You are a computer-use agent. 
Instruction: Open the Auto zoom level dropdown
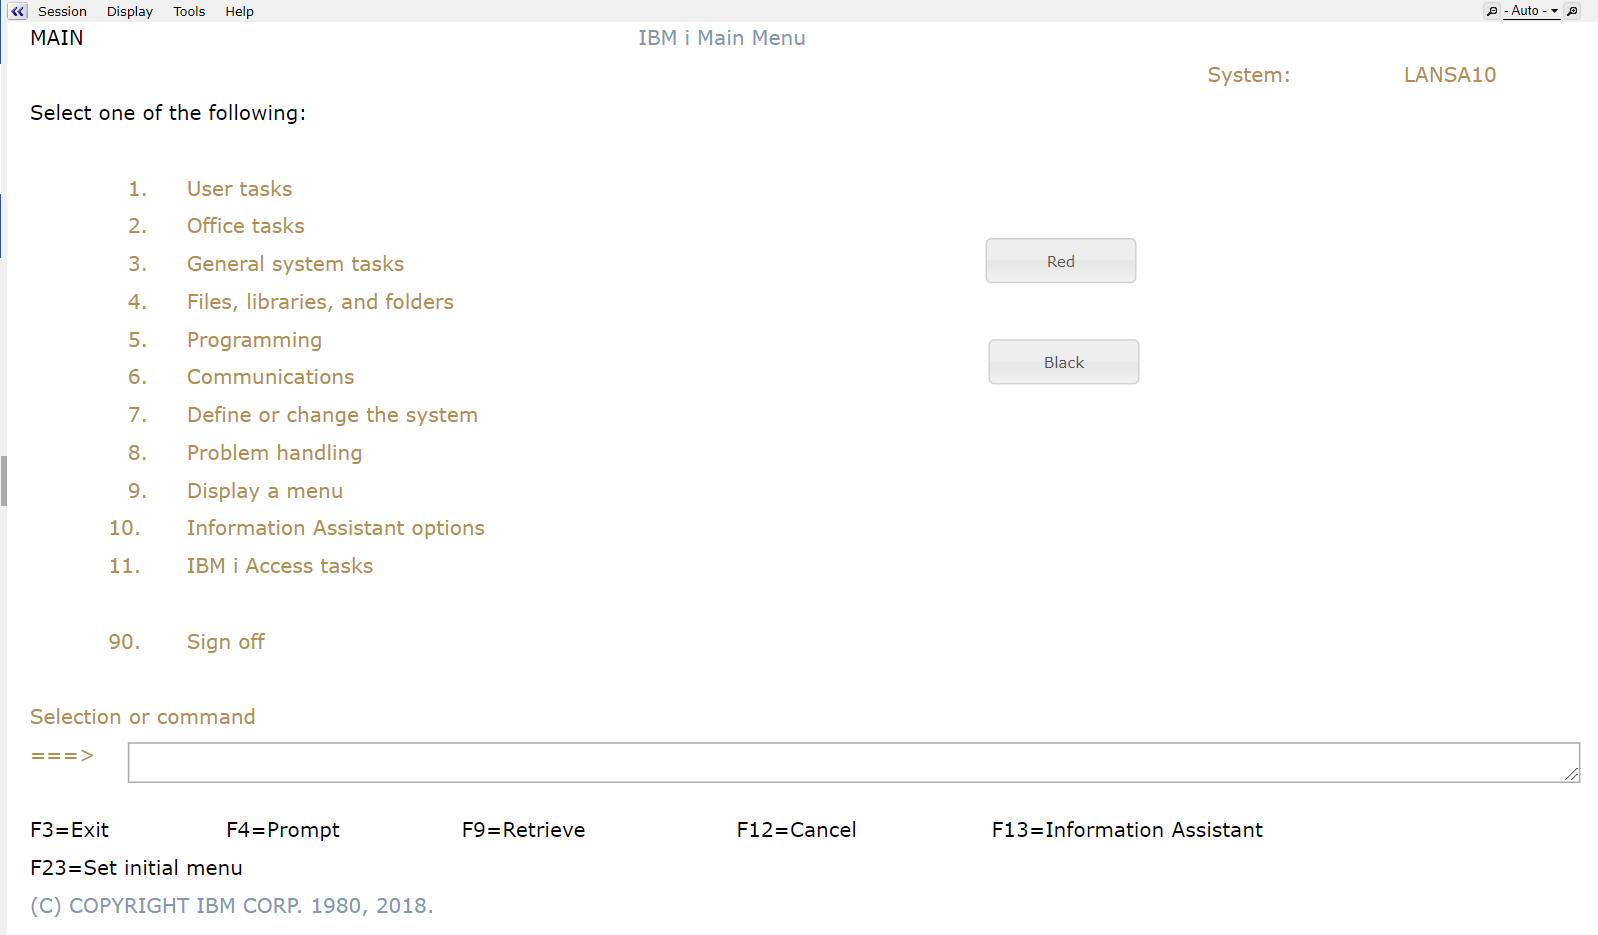coord(1533,11)
